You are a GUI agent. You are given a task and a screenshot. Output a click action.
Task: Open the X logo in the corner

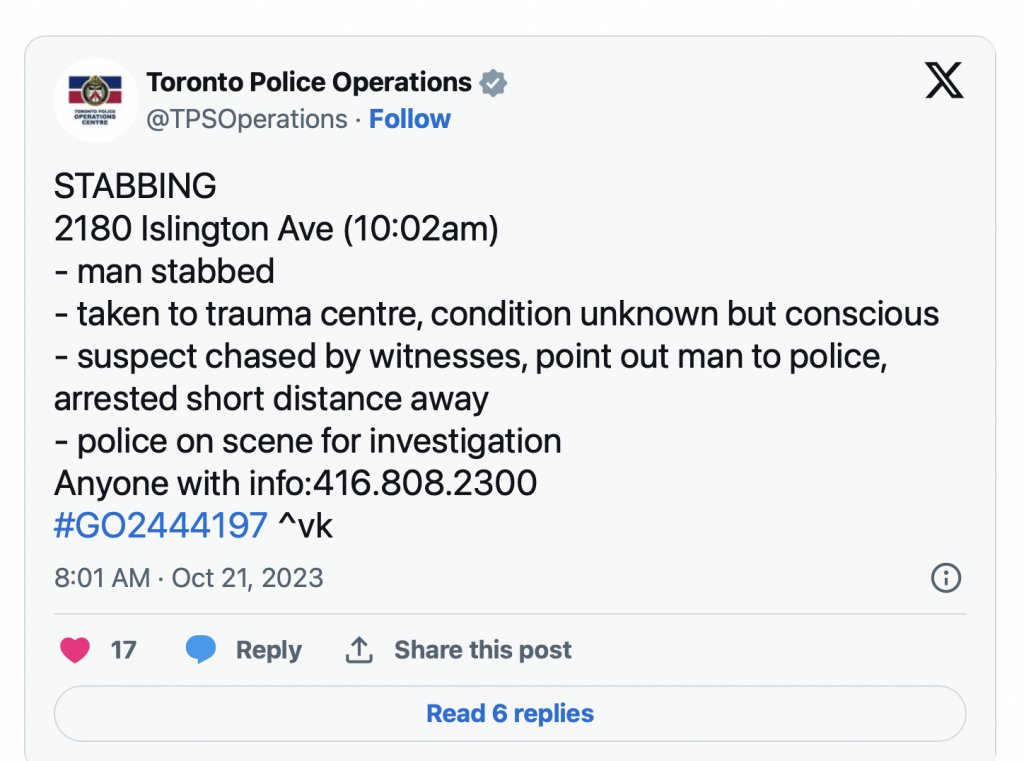coord(943,81)
